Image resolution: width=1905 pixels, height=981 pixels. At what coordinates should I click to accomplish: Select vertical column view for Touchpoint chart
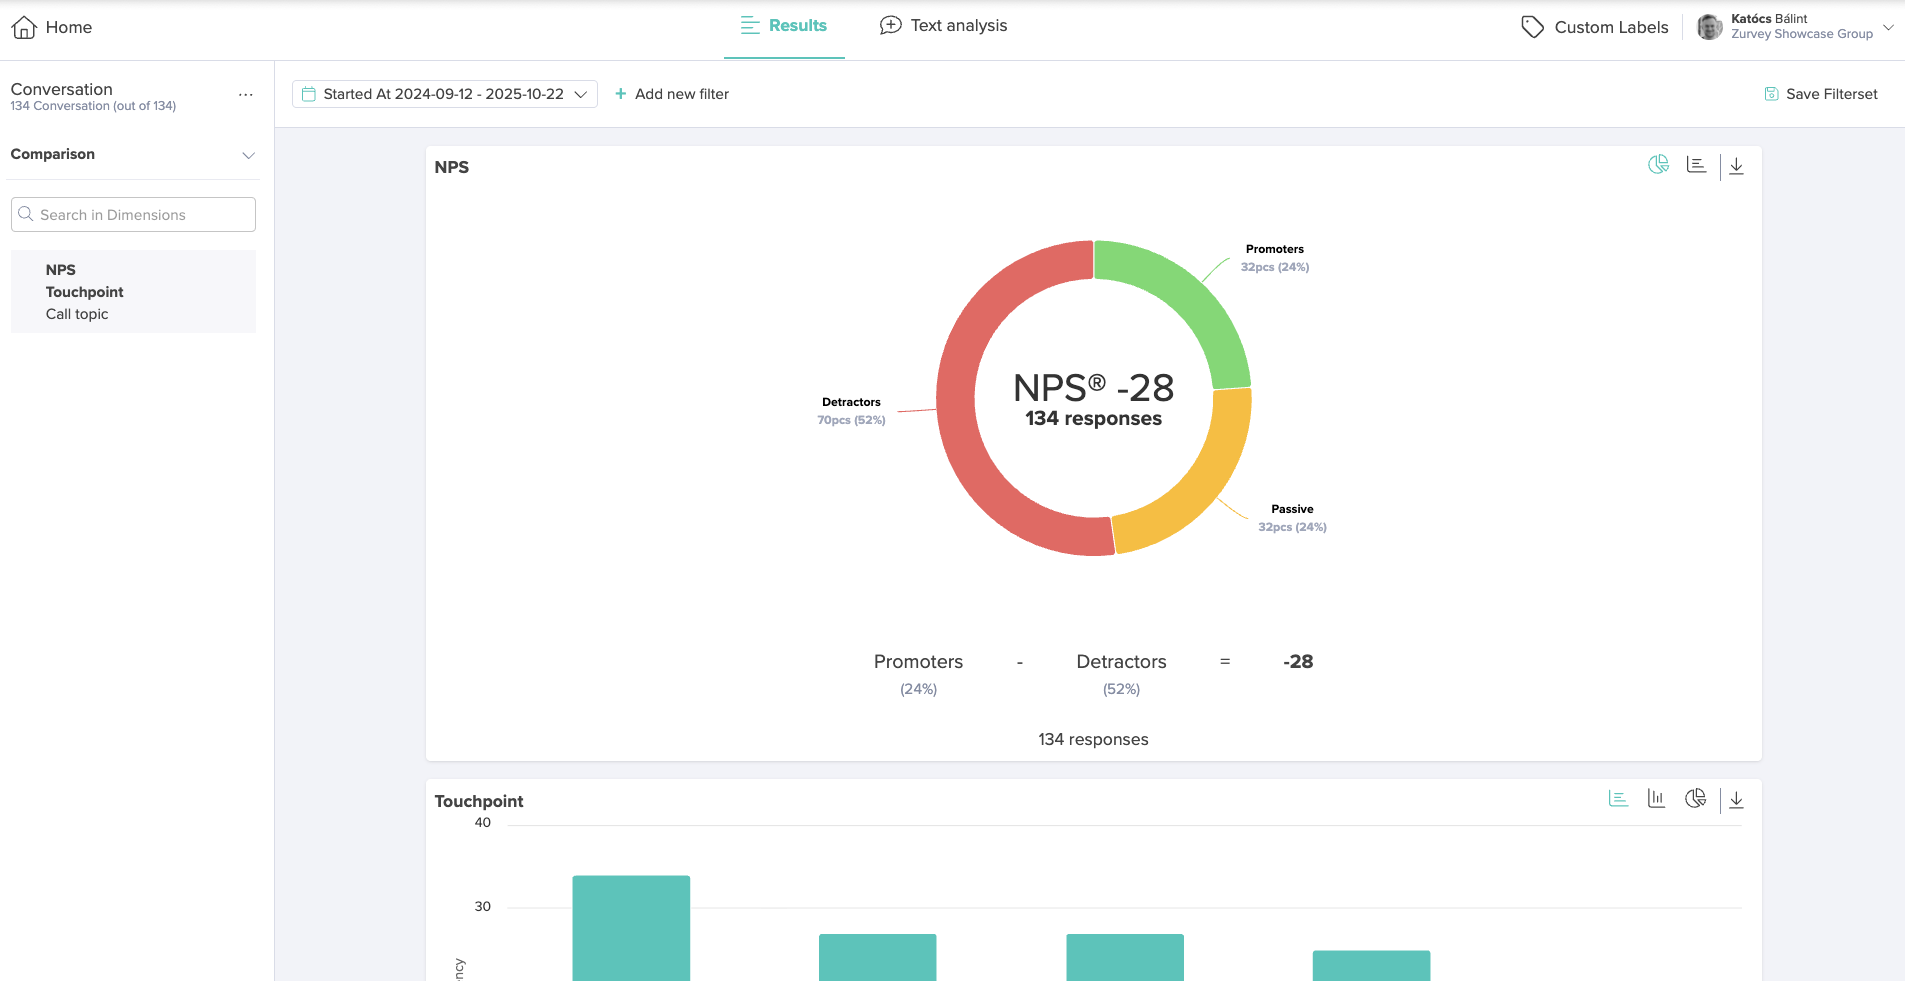1656,799
